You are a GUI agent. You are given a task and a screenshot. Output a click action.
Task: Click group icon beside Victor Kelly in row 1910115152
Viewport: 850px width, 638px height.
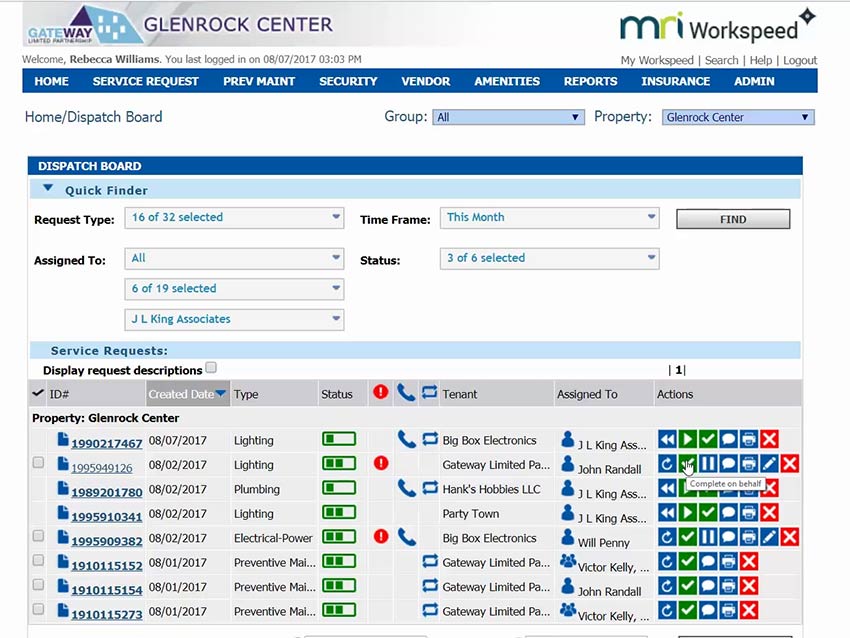click(568, 561)
